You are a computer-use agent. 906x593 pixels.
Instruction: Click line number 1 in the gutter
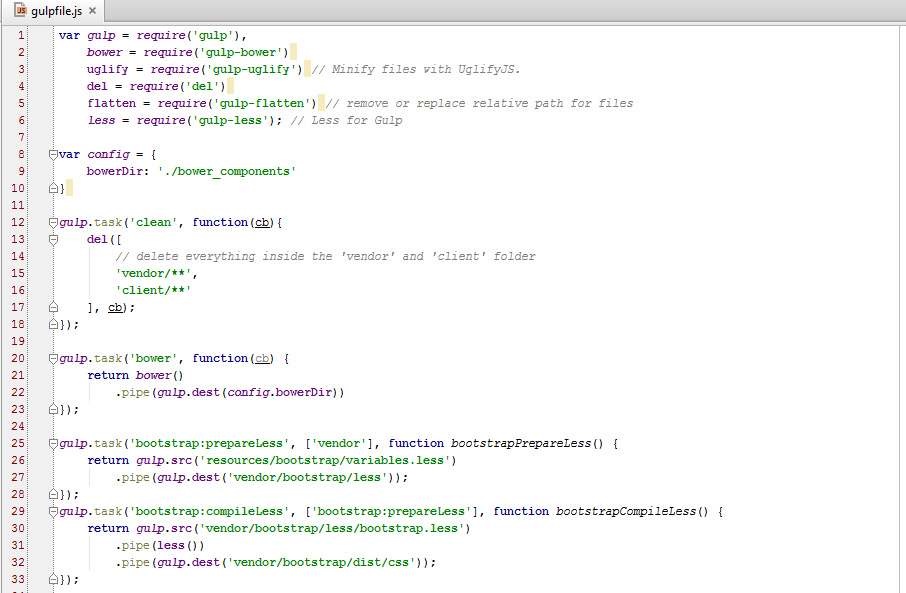click(21, 35)
